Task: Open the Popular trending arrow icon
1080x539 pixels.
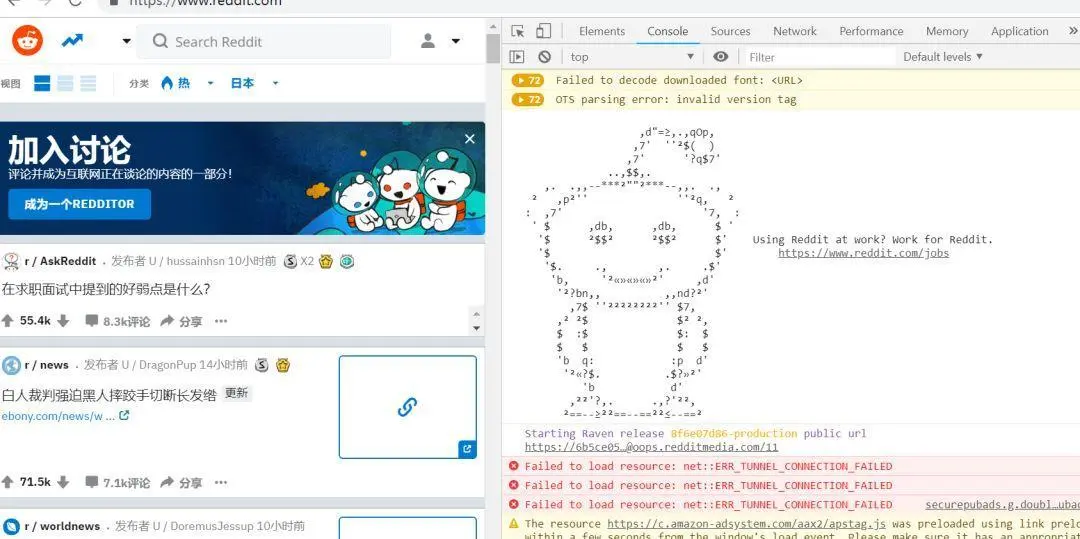Action: pyautogui.click(x=72, y=41)
